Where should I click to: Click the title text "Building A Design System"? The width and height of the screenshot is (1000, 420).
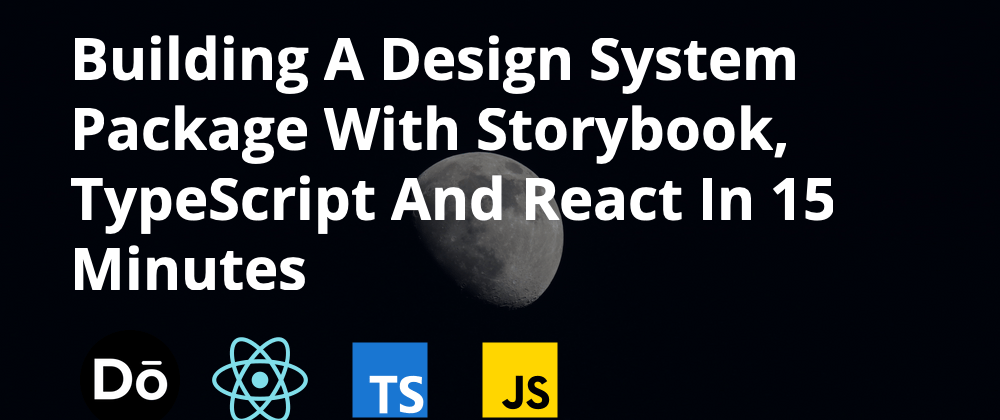(x=434, y=62)
